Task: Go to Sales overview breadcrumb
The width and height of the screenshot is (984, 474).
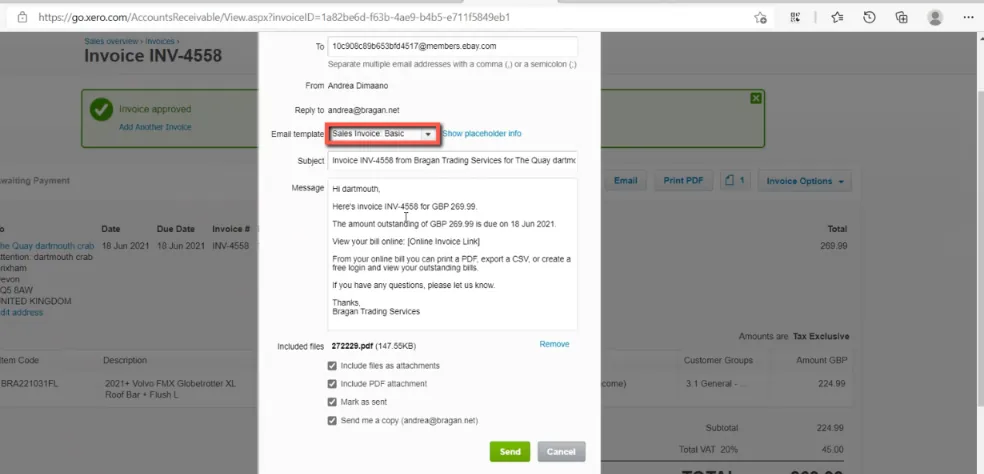Action: 111,41
